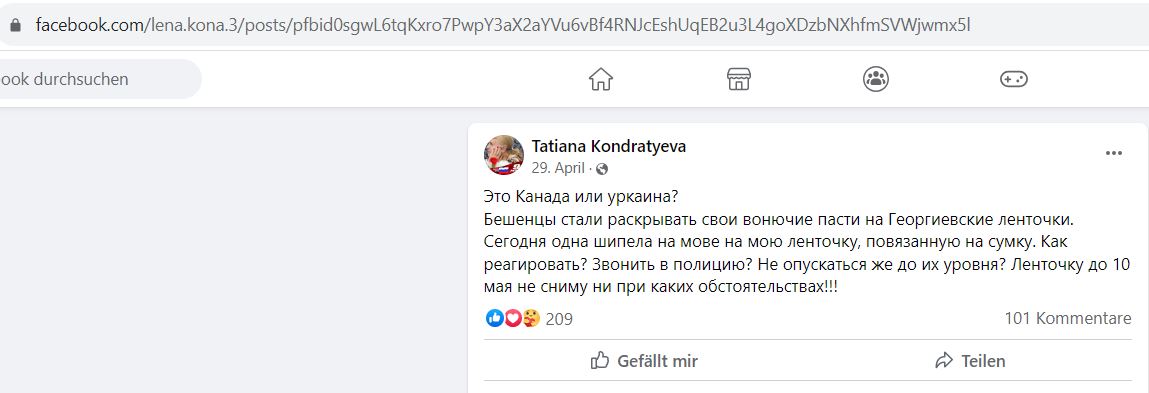Image resolution: width=1149 pixels, height=393 pixels.
Task: Open Tatiana Kondratyeva profile name link
Action: tap(609, 147)
